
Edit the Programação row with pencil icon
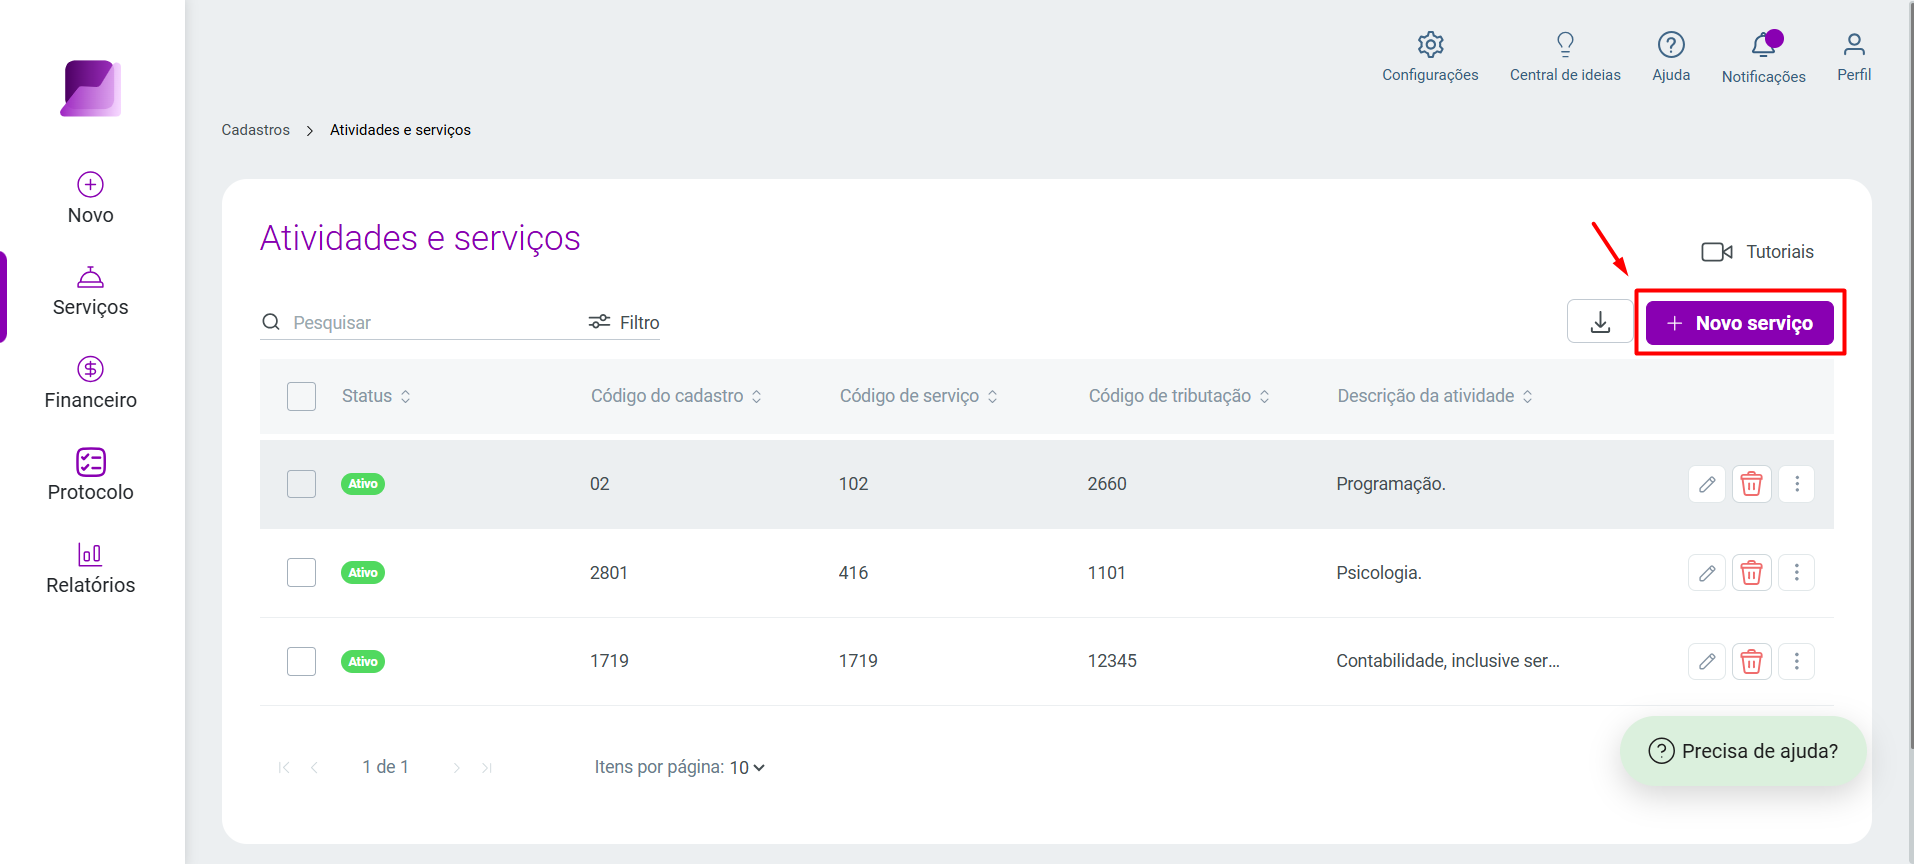pos(1707,484)
